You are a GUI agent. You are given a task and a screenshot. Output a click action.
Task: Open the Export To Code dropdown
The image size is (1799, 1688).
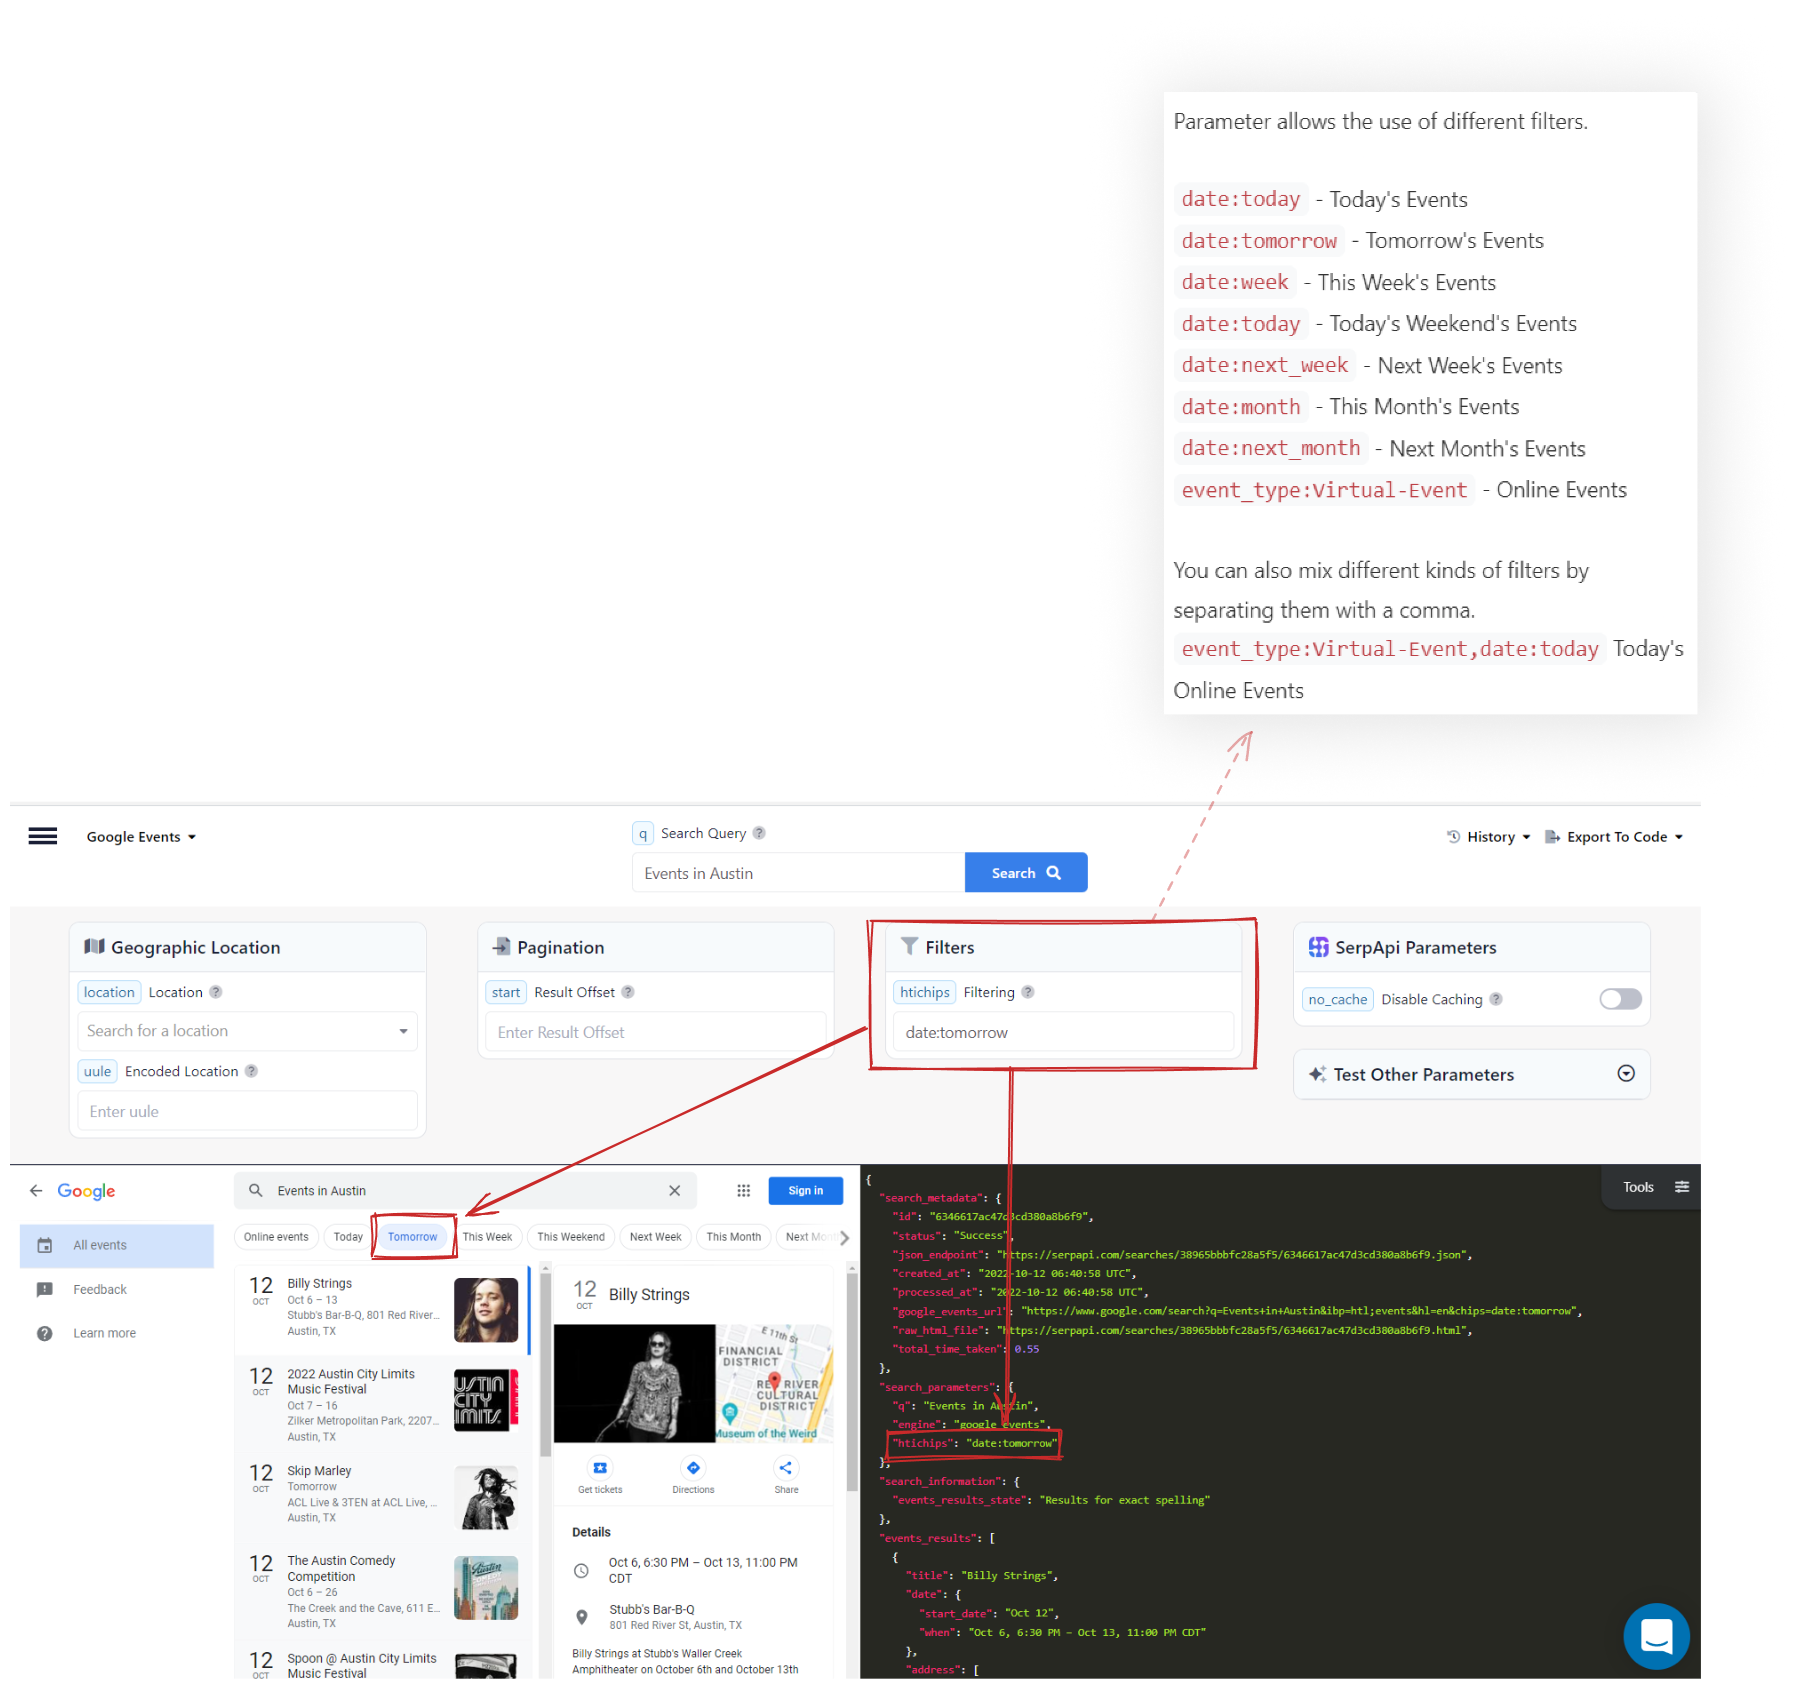tap(1614, 836)
